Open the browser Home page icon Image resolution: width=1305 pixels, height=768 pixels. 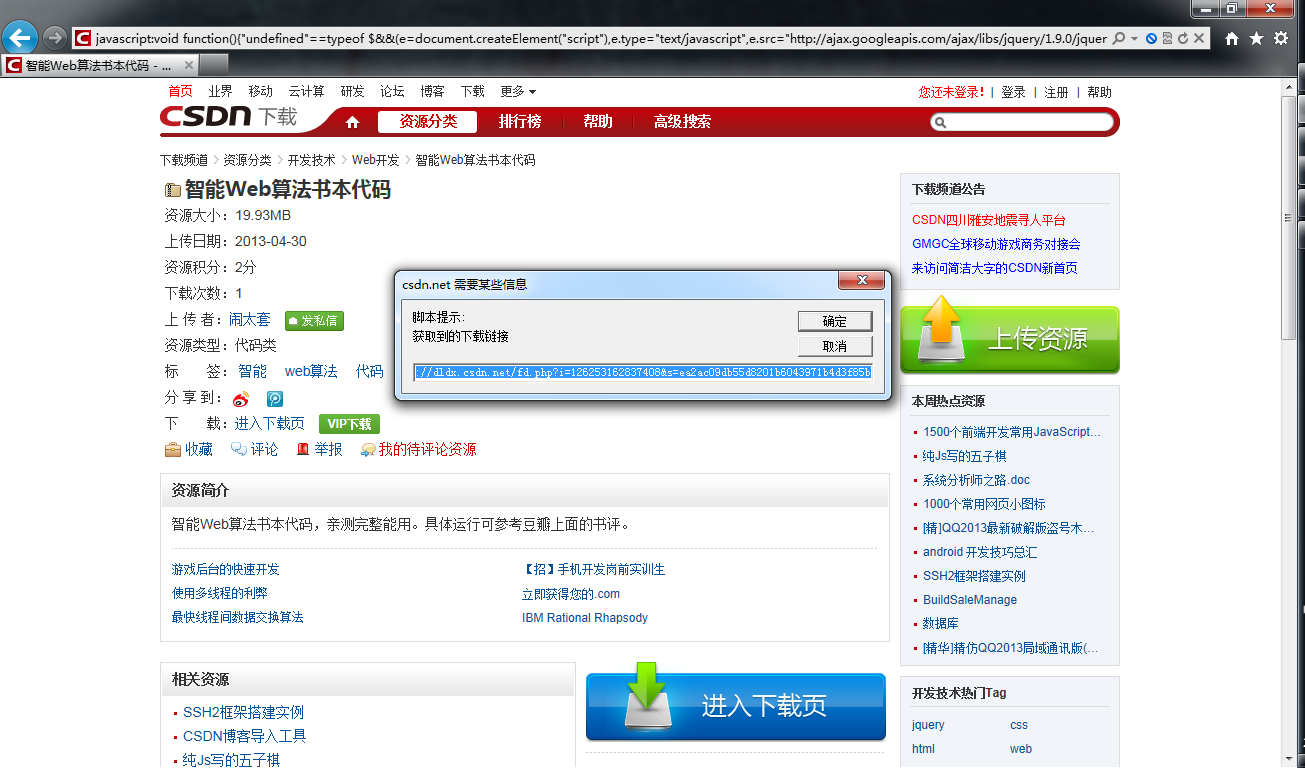(x=1232, y=38)
